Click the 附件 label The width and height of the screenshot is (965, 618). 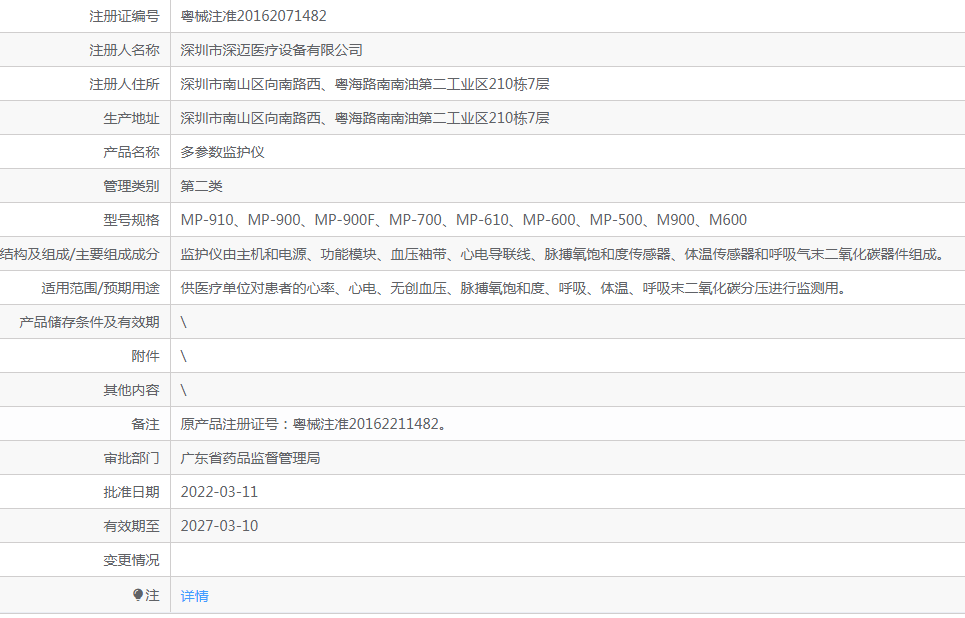tap(145, 356)
